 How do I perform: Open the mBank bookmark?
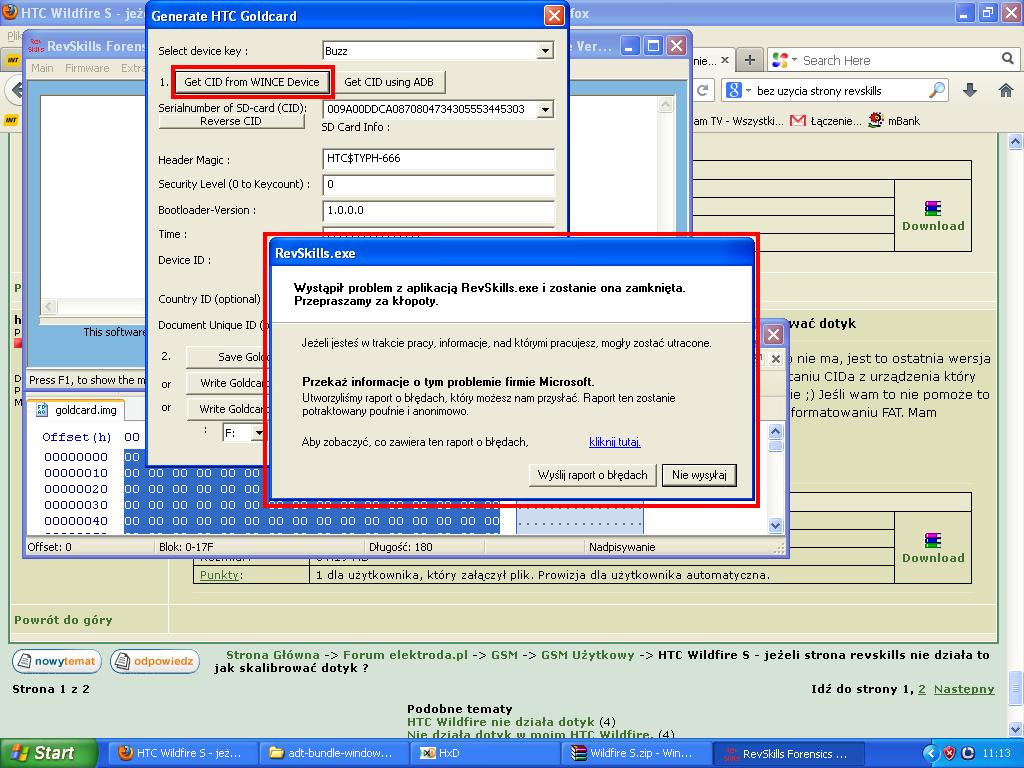pyautogui.click(x=894, y=121)
